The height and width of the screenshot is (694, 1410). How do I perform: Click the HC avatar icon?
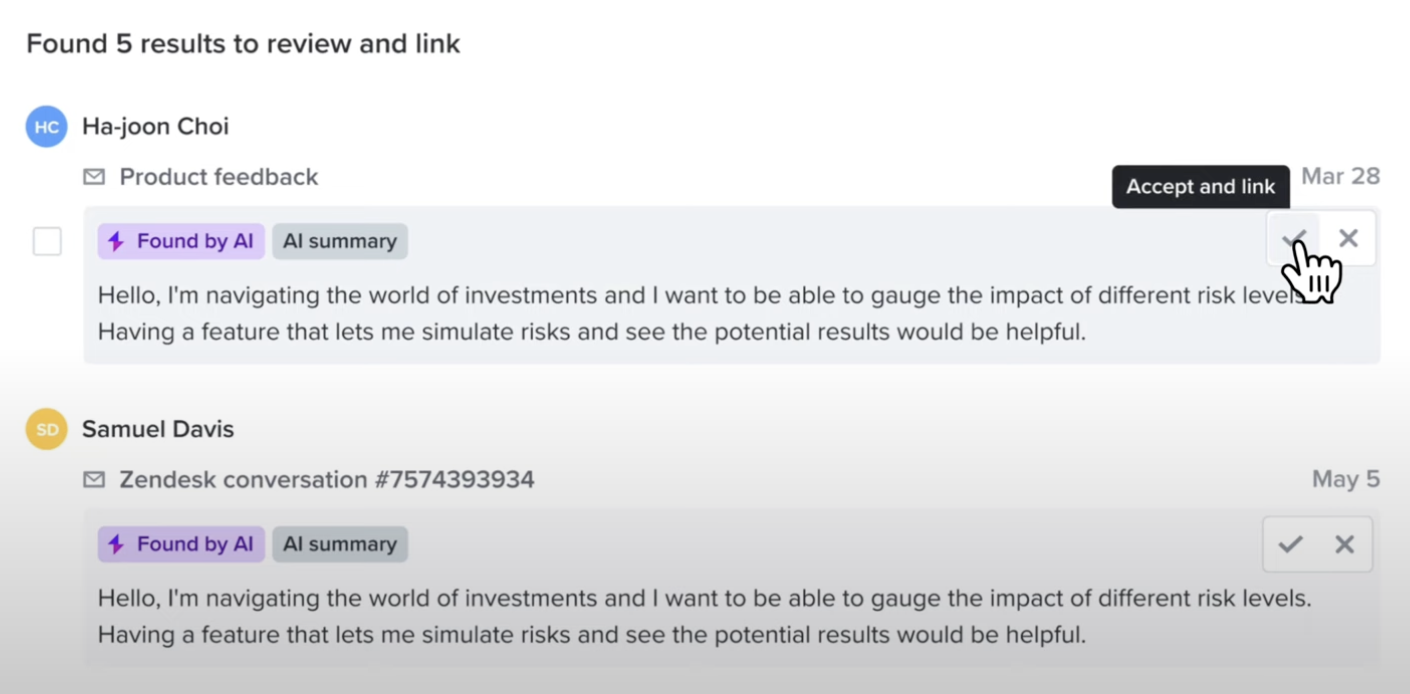tap(47, 127)
